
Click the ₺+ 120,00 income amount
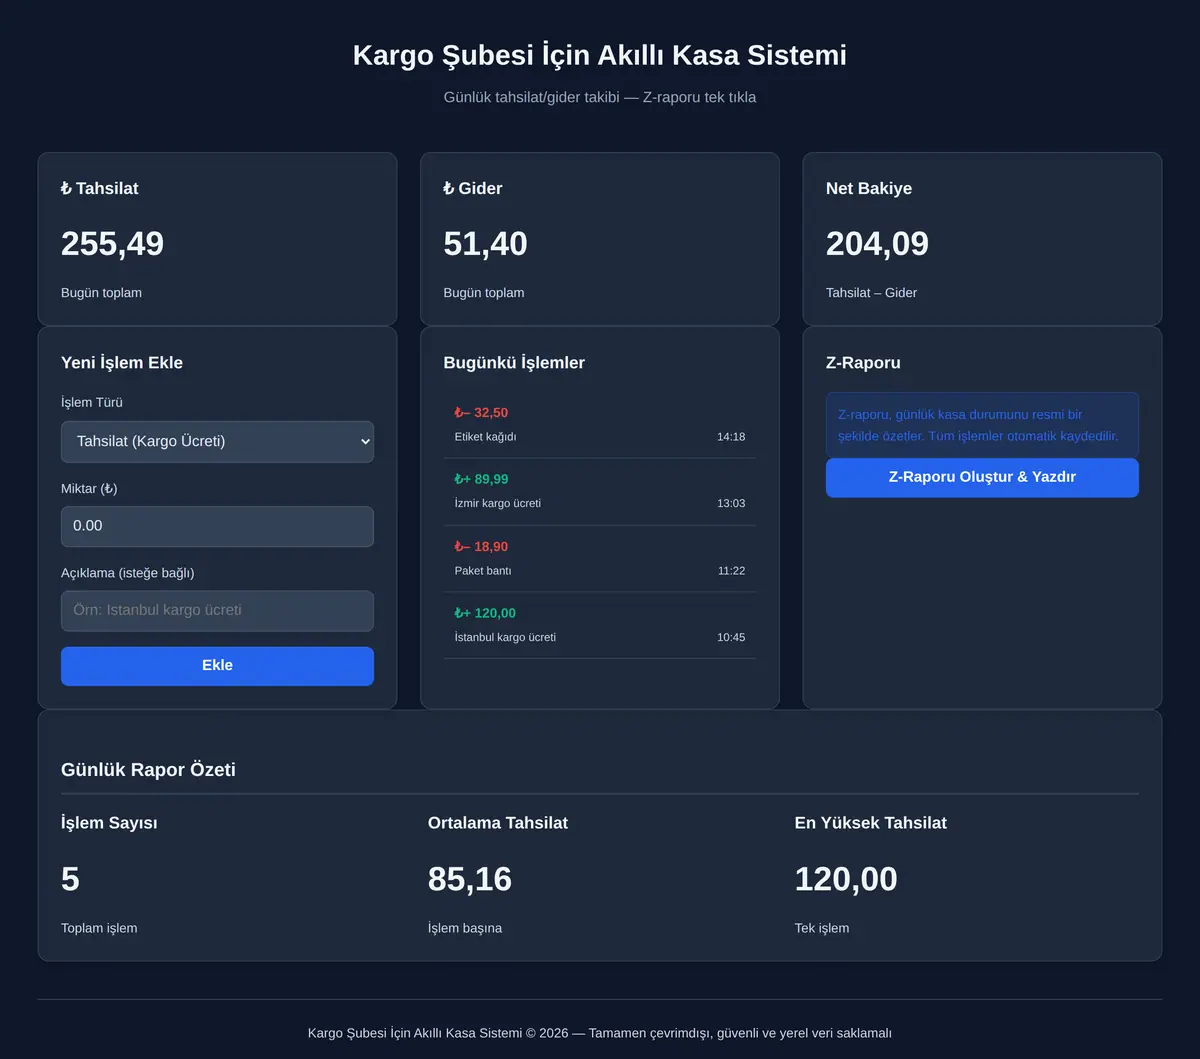tap(485, 614)
